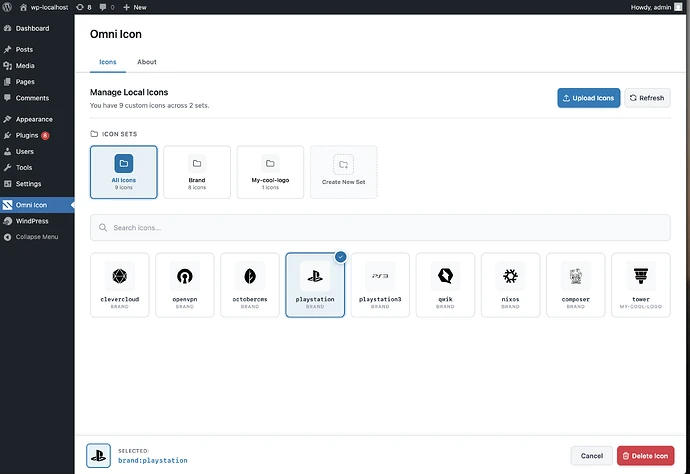Choose the composer icon tile
This screenshot has height=474, width=690.
pyautogui.click(x=575, y=284)
